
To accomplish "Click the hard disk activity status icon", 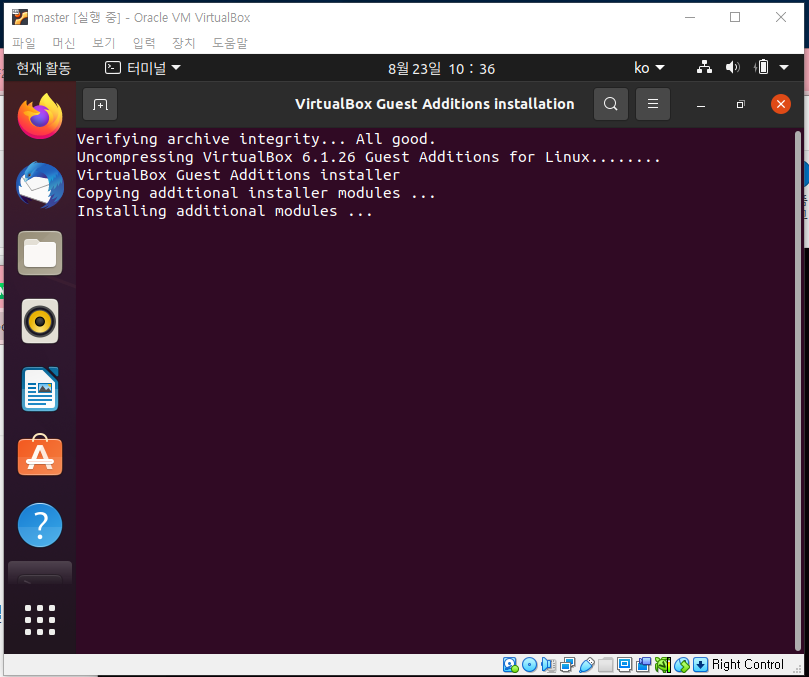I will pos(510,665).
